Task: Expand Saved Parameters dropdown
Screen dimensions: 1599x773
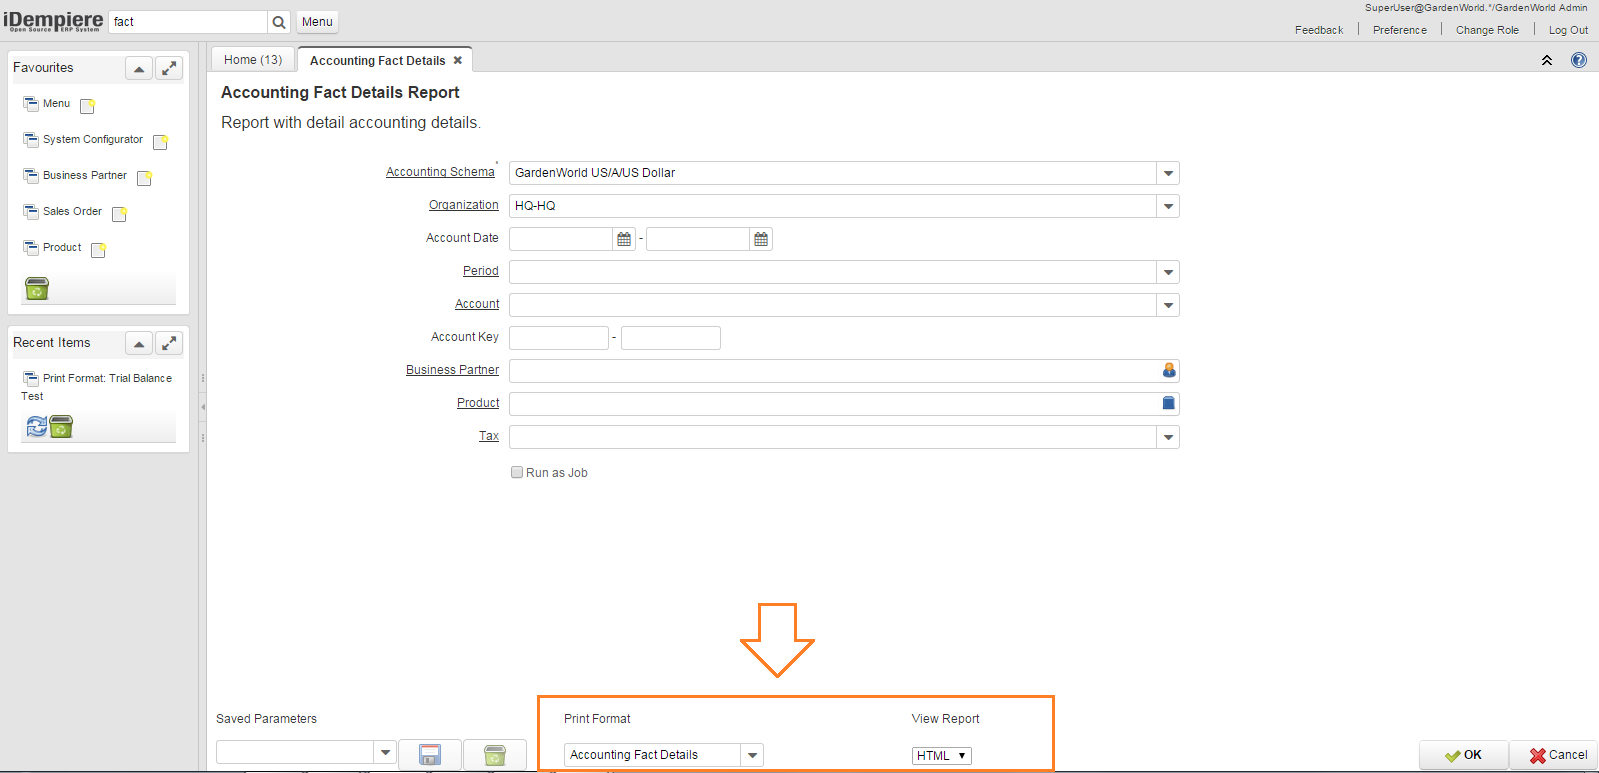Action: [x=386, y=752]
